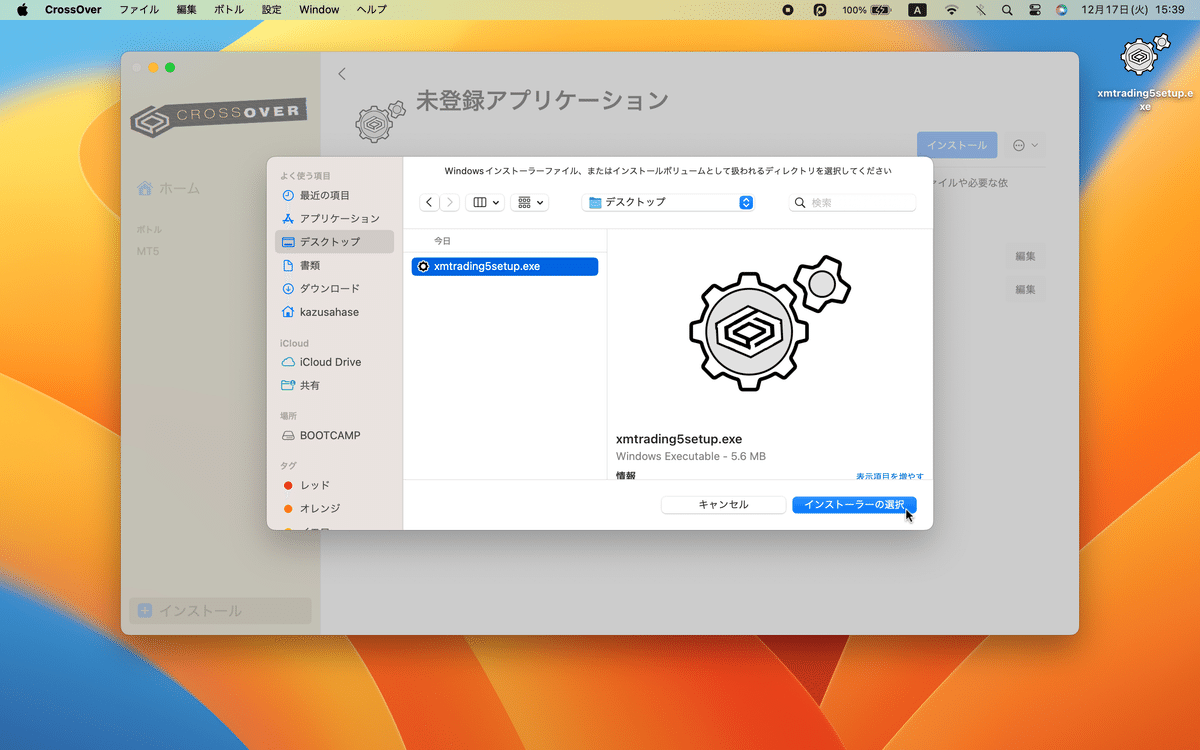Change column view mode dropdown

tap(485, 202)
